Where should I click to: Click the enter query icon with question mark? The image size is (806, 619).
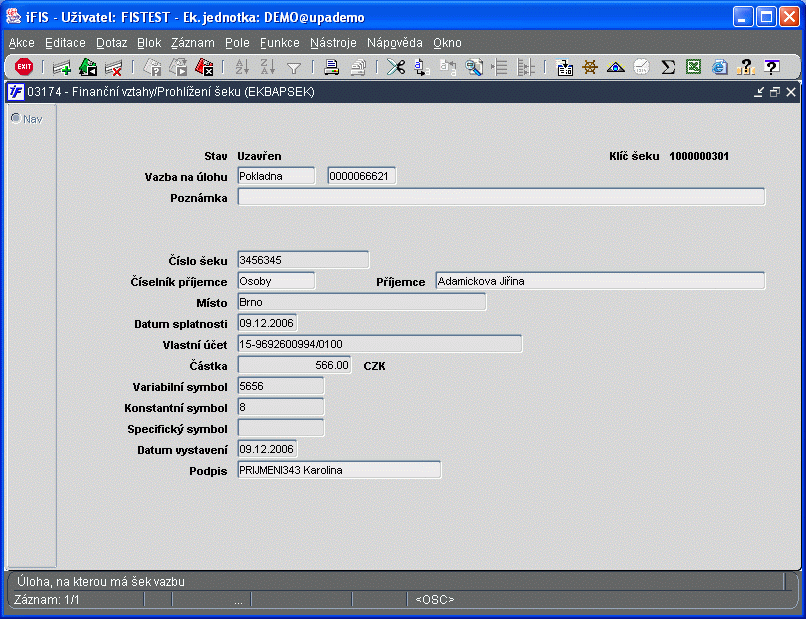153,67
